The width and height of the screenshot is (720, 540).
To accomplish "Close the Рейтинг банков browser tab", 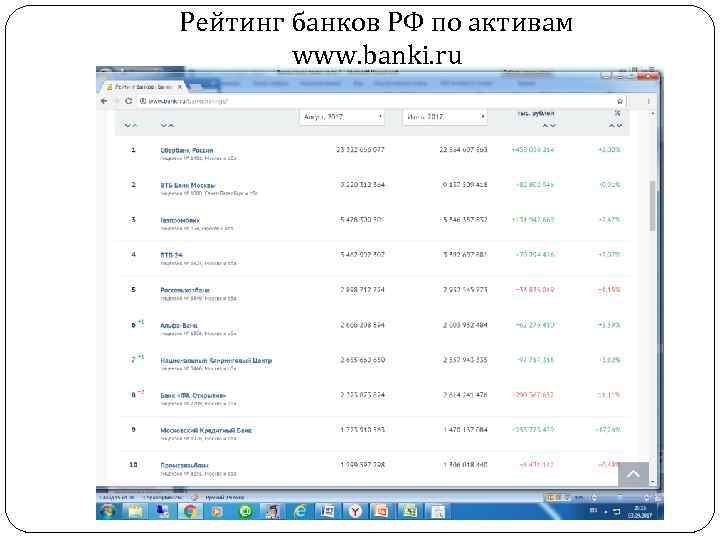I will point(180,87).
